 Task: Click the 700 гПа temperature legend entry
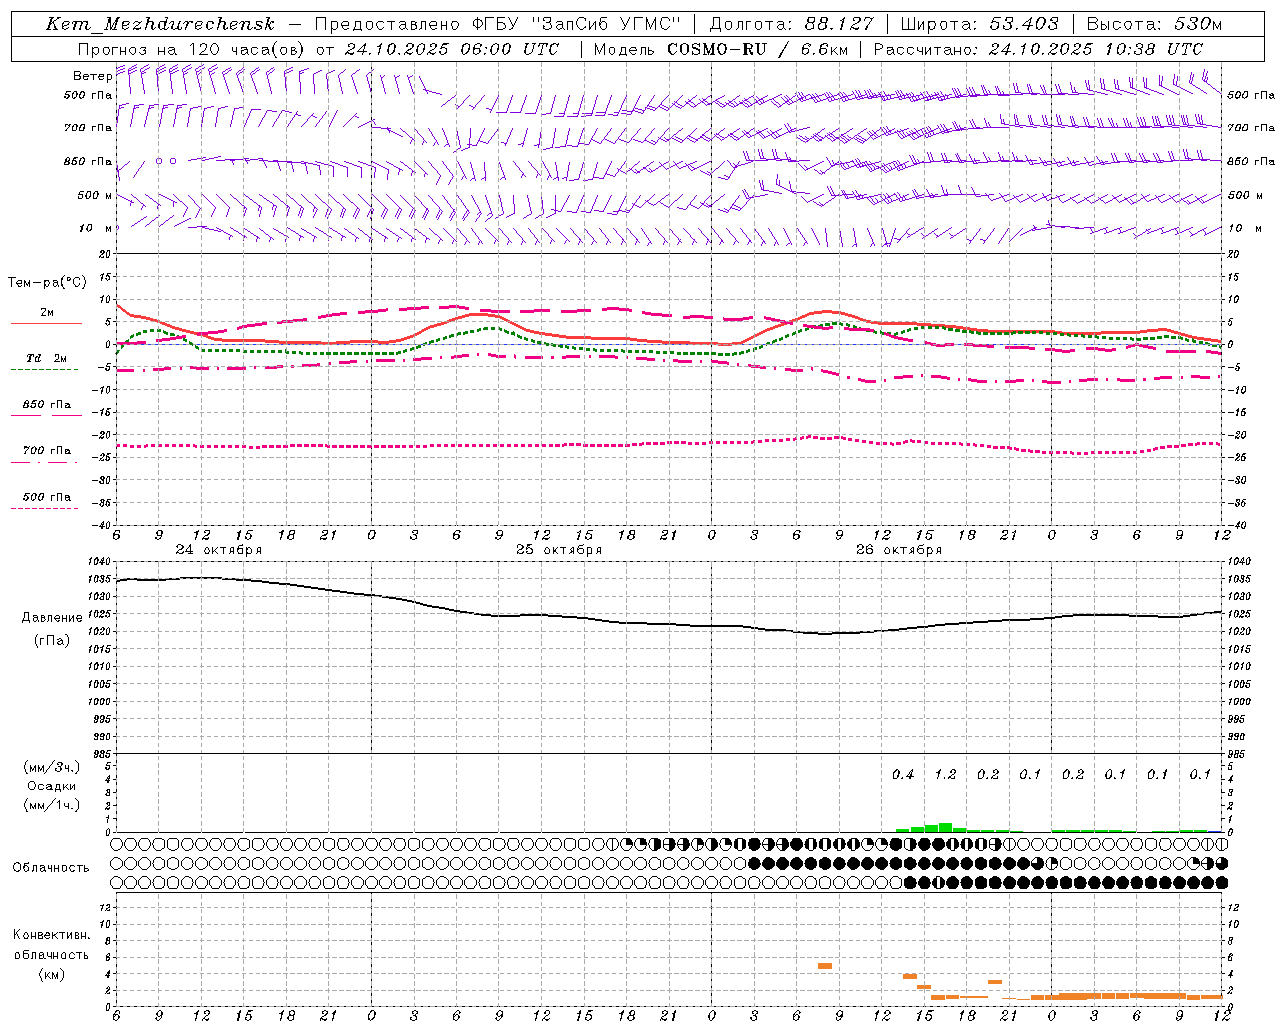tap(46, 451)
